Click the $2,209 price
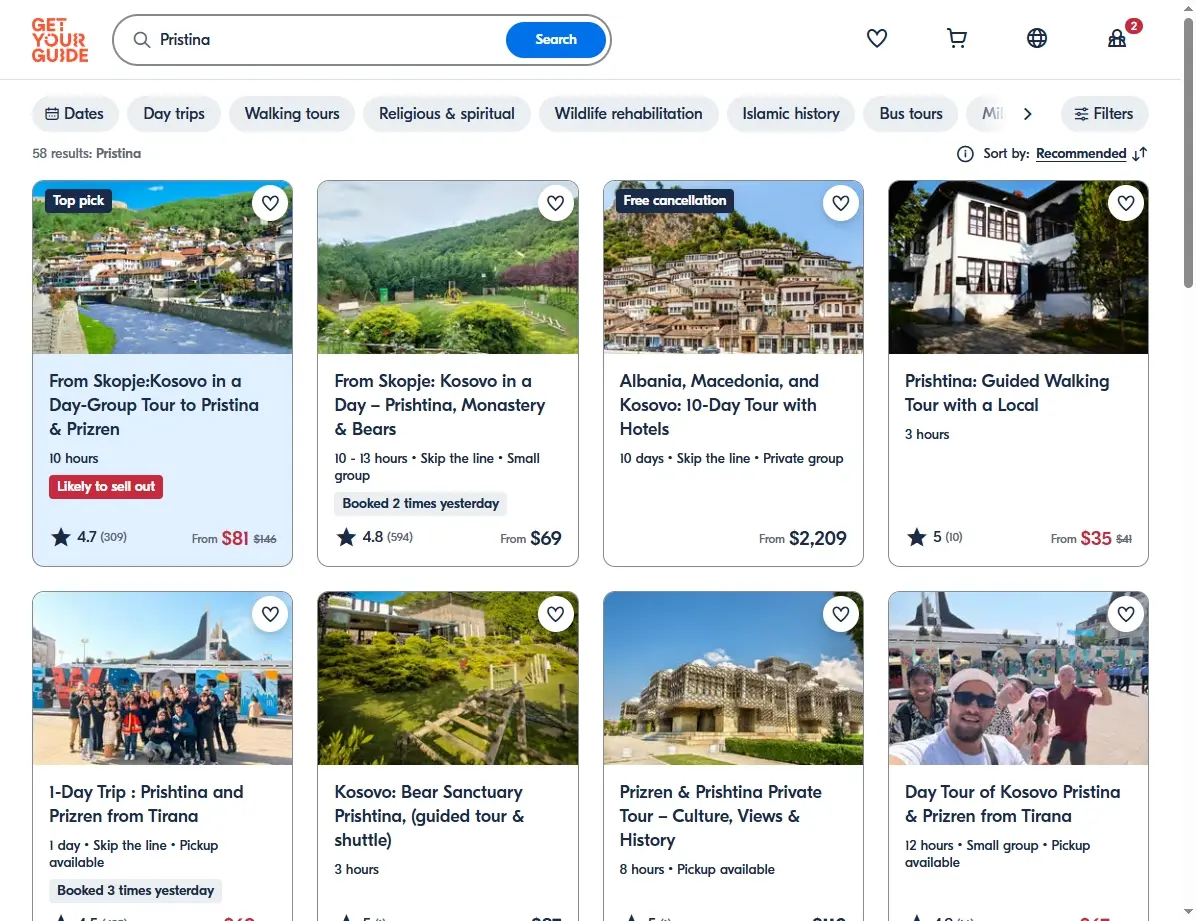This screenshot has width=1196, height=921. 818,538
